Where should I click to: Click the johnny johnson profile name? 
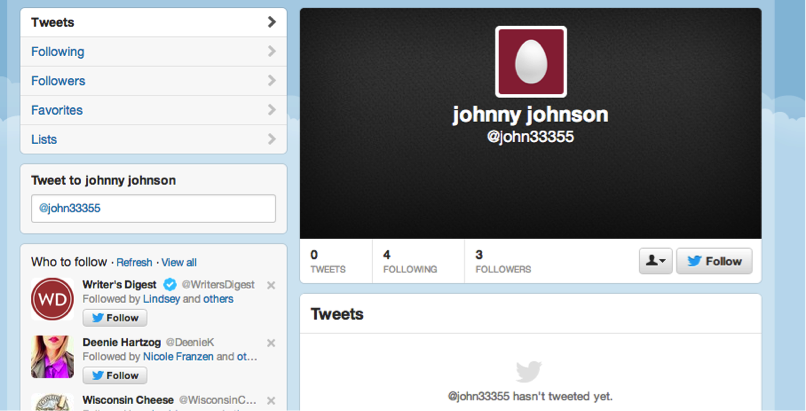point(530,115)
